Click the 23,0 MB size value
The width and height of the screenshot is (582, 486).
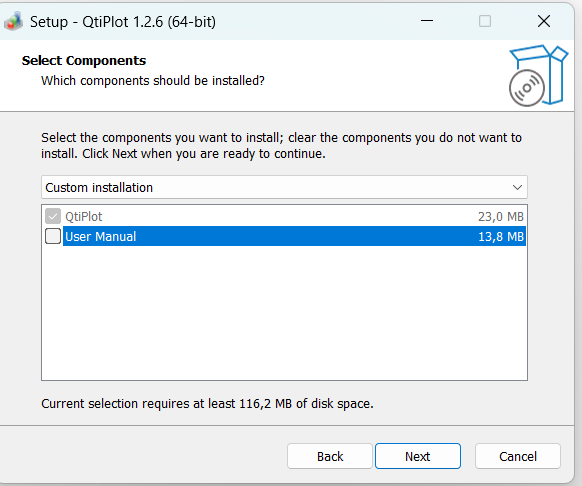tap(501, 216)
